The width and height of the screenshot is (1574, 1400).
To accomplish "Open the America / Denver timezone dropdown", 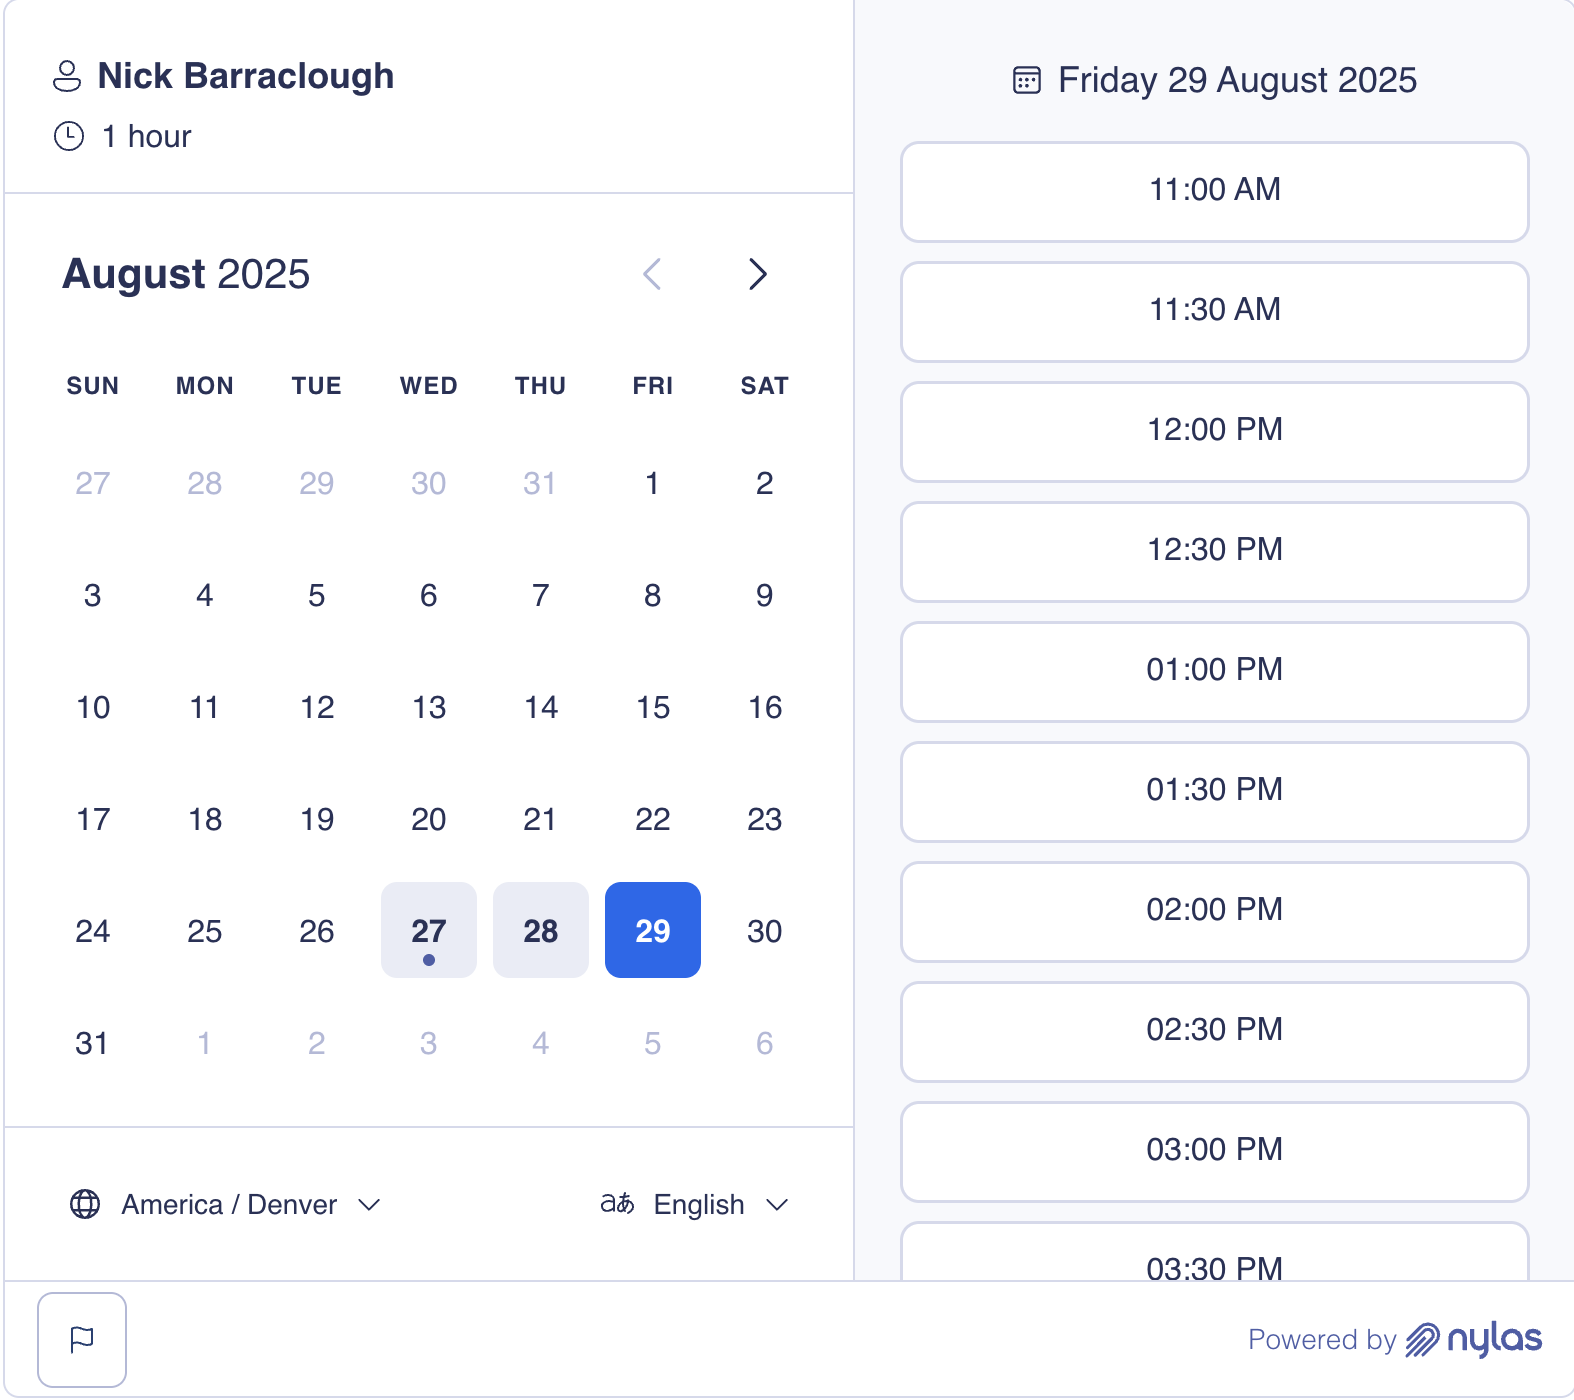I will [228, 1204].
